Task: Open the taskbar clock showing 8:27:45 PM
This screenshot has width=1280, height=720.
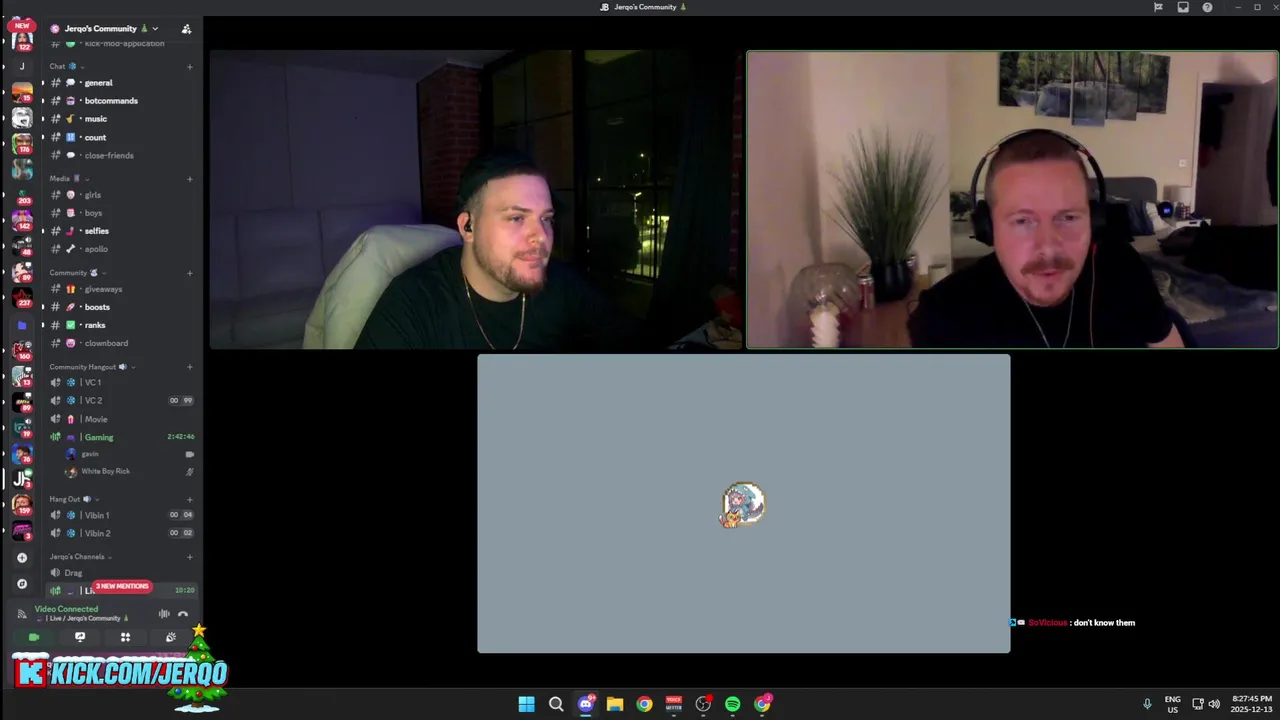Action: 1252,704
